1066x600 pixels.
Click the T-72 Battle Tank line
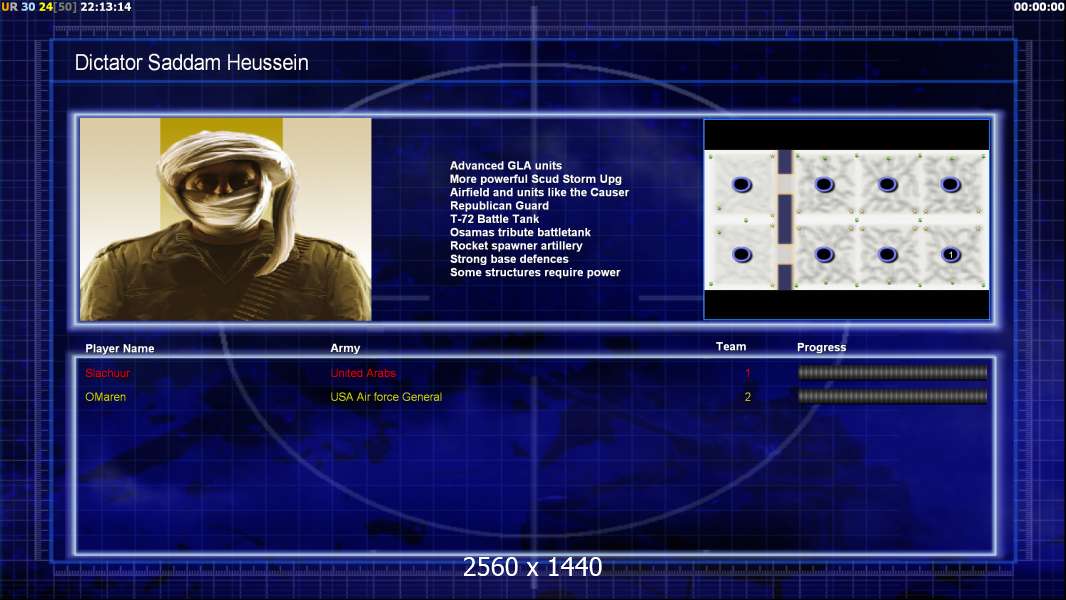pos(494,219)
